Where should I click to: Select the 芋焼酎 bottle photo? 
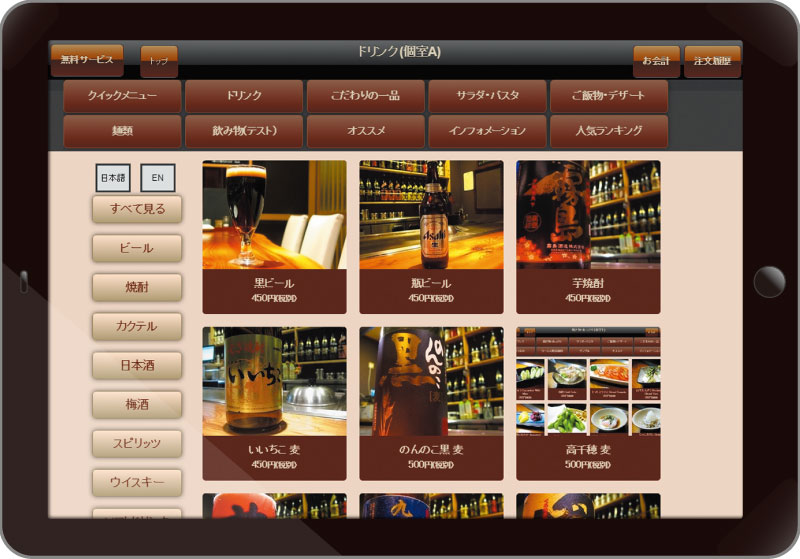coord(588,215)
